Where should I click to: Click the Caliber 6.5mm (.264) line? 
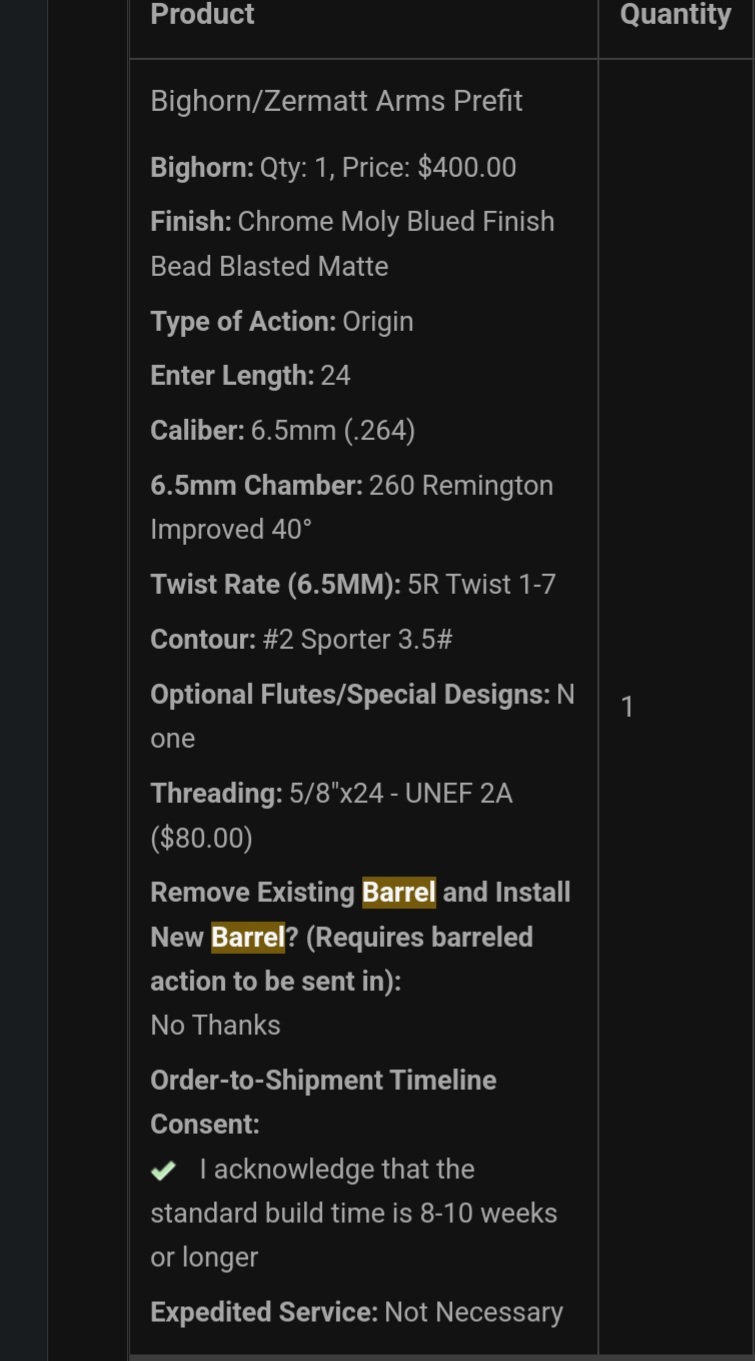pos(283,430)
